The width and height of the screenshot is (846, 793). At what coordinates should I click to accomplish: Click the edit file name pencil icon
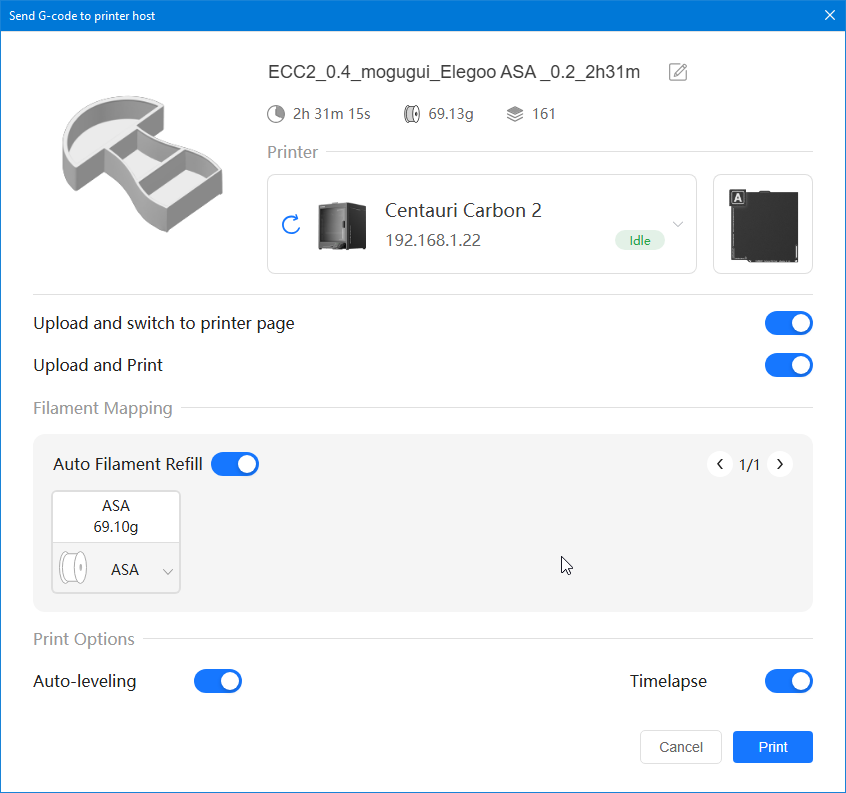tap(678, 72)
